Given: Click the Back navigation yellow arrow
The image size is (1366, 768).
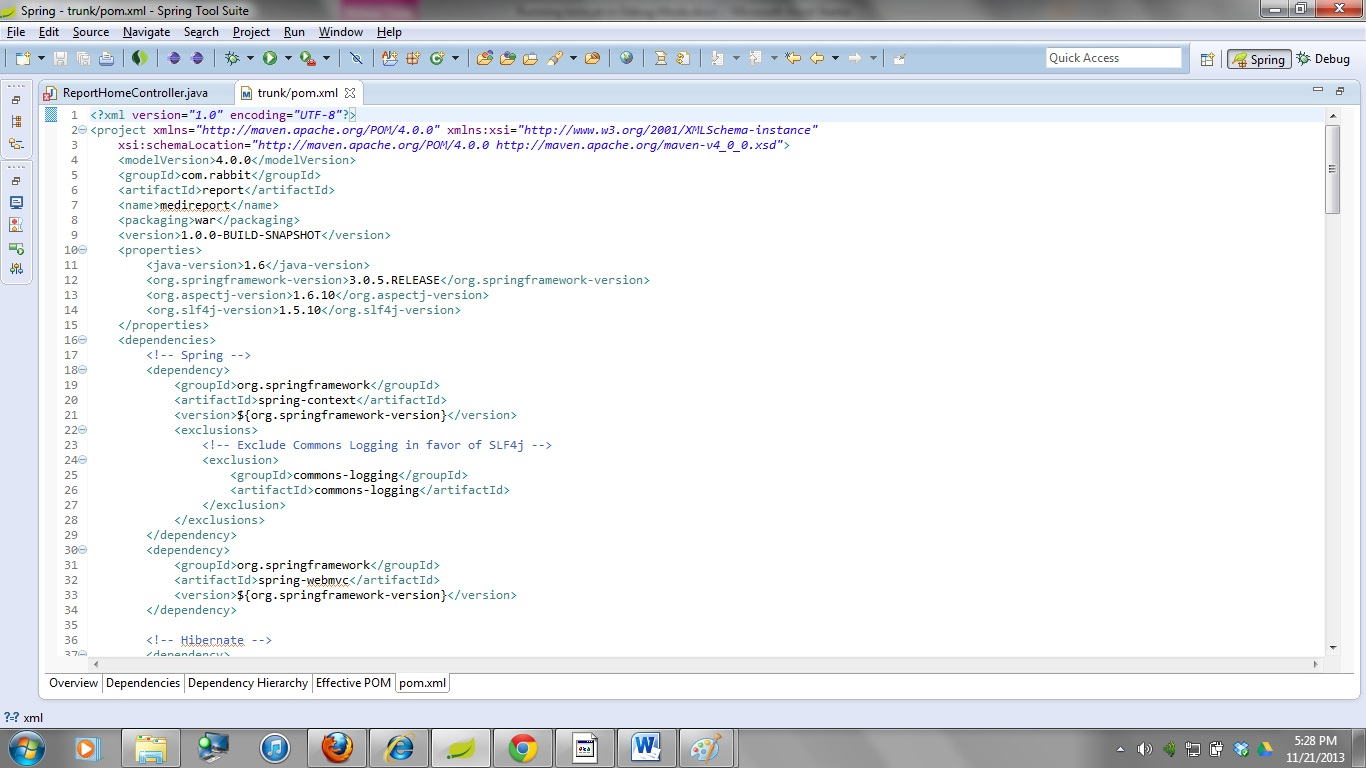Looking at the screenshot, I should point(817,58).
